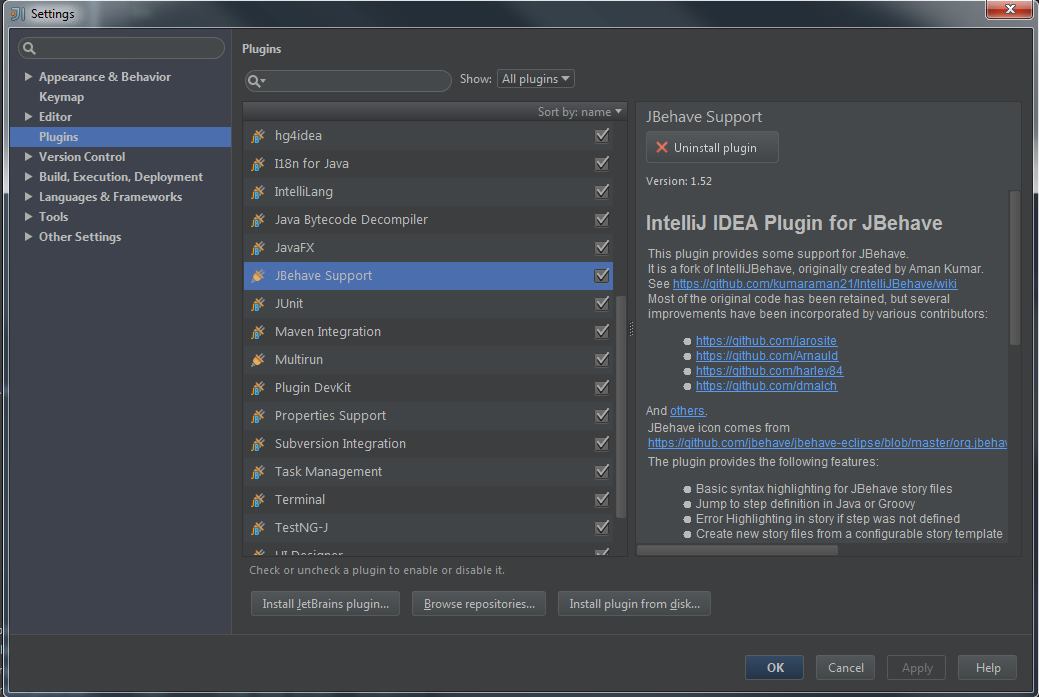The height and width of the screenshot is (697, 1039).
Task: Toggle the Multirun plugin checkbox
Action: [602, 359]
